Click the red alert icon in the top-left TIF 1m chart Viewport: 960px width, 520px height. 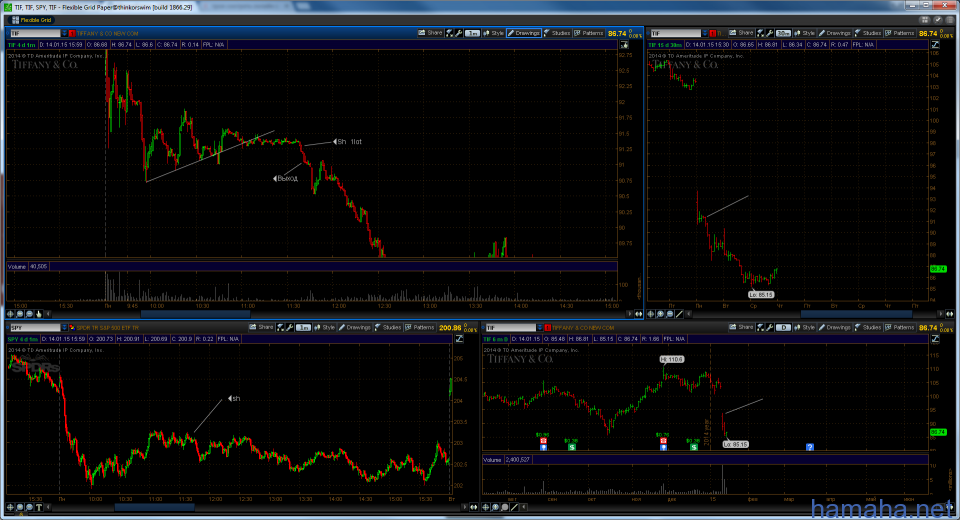pyautogui.click(x=72, y=33)
